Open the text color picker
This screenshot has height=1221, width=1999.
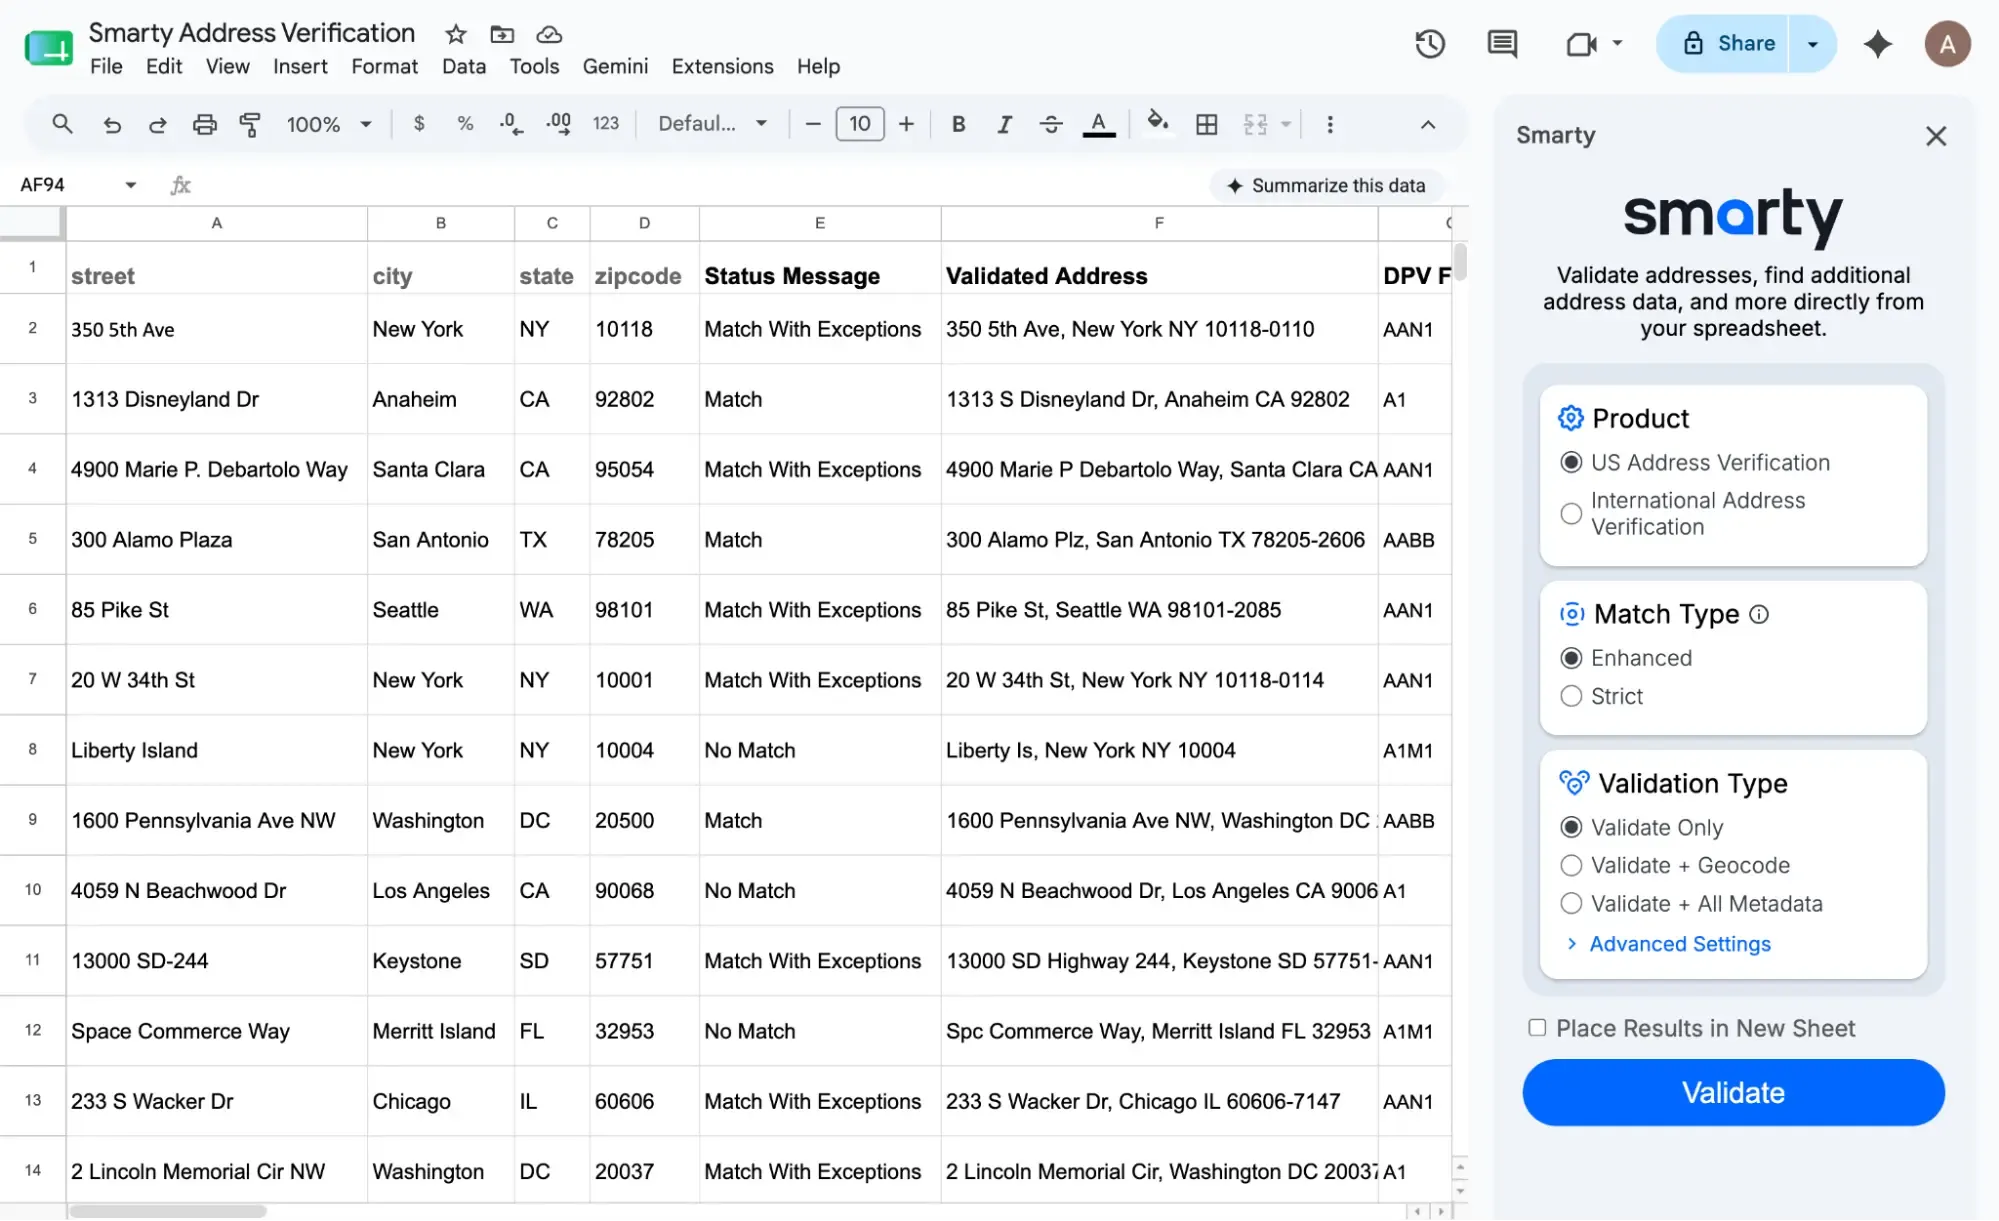(1098, 124)
